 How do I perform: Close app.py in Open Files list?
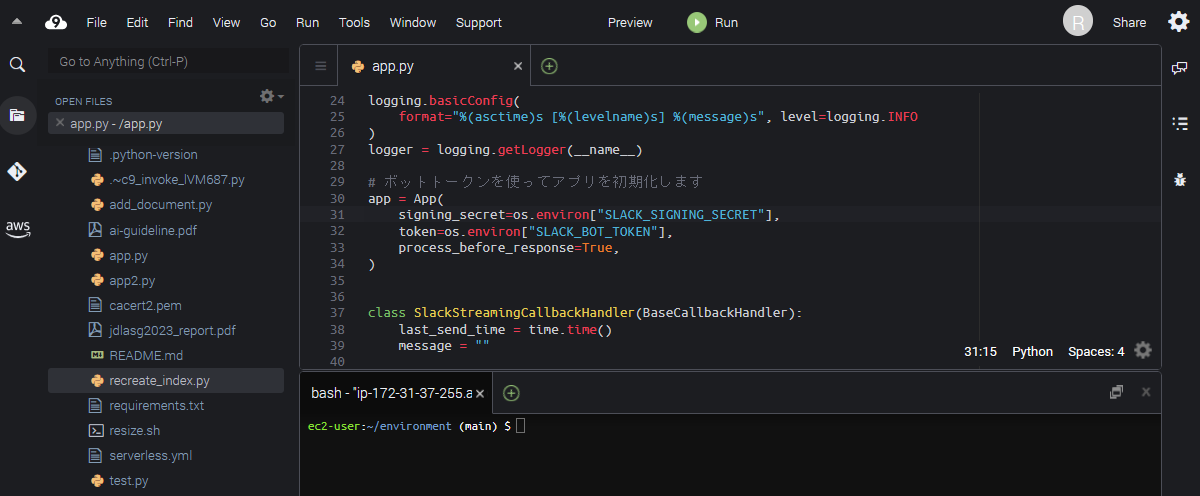click(x=60, y=123)
